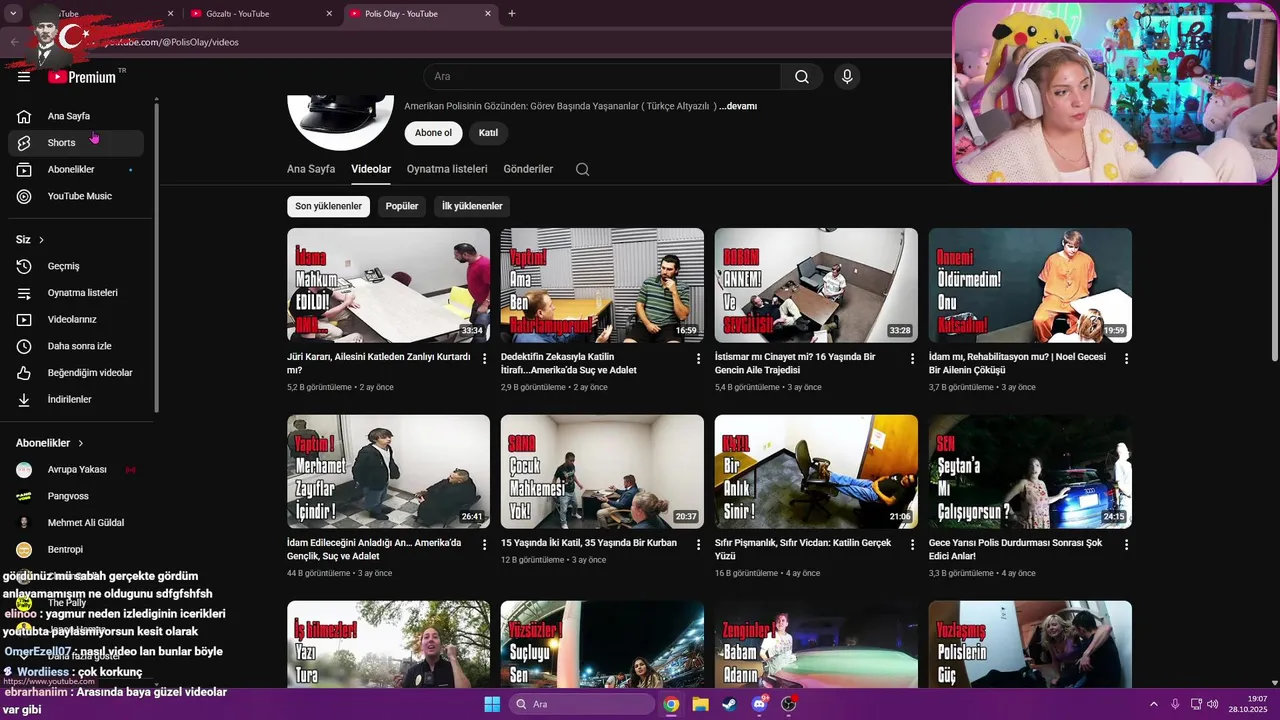Click the YouTube 'Ara' search field
This screenshot has height=720, width=1280.
pyautogui.click(x=602, y=77)
